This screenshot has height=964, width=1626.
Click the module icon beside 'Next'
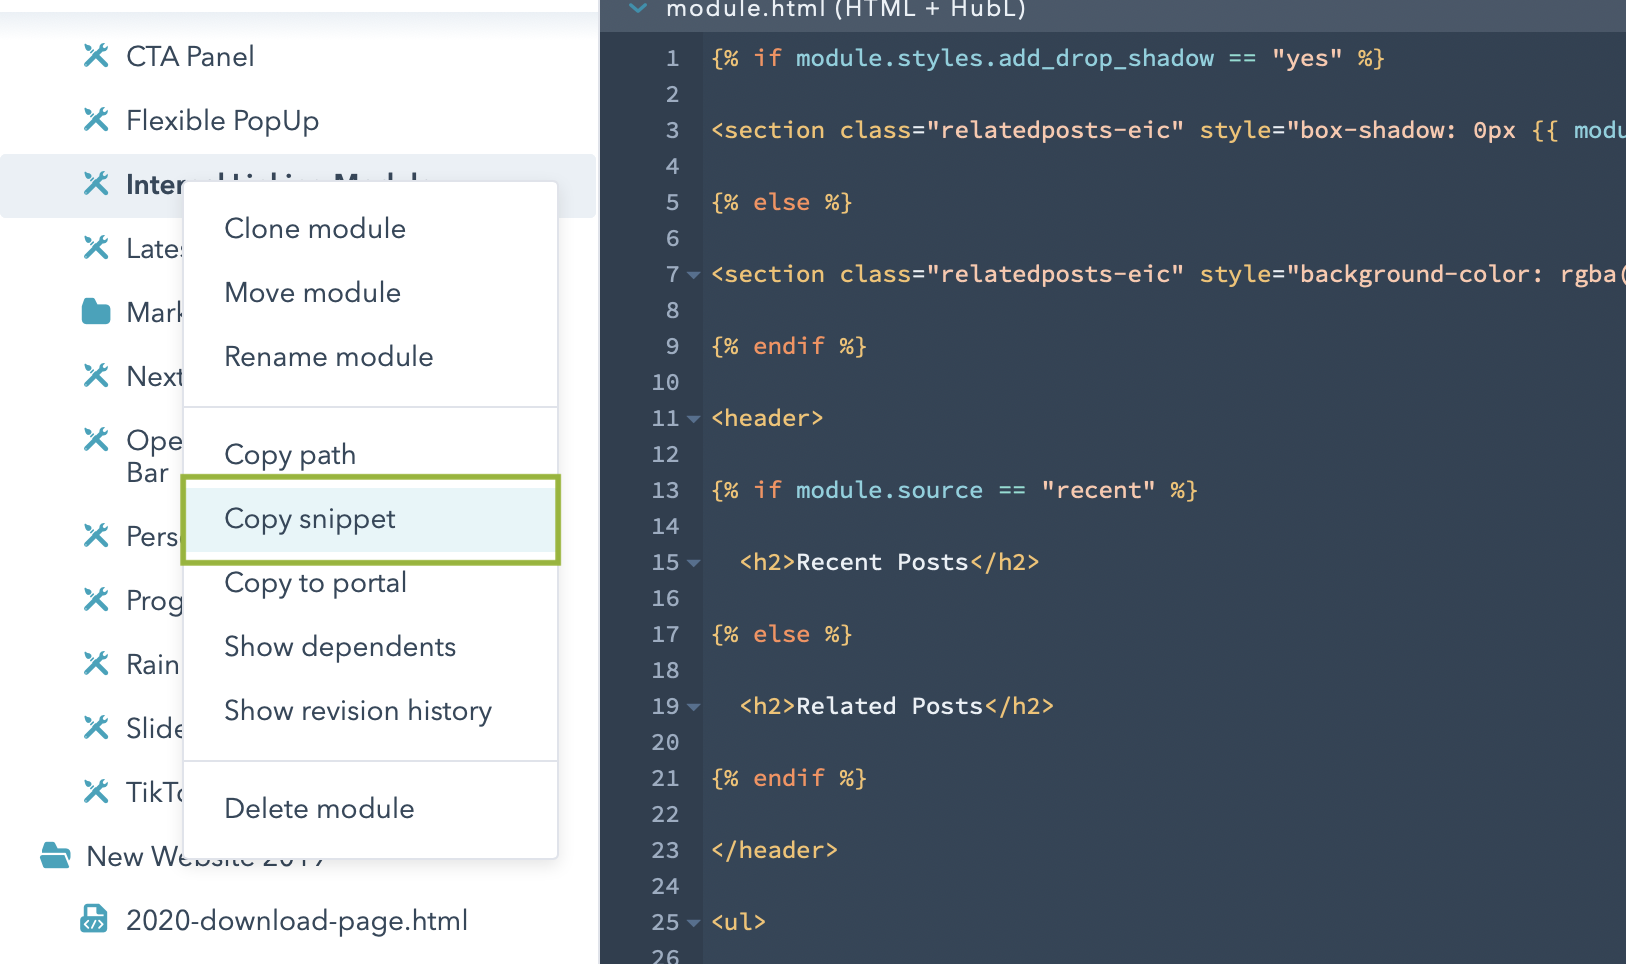[x=96, y=376]
